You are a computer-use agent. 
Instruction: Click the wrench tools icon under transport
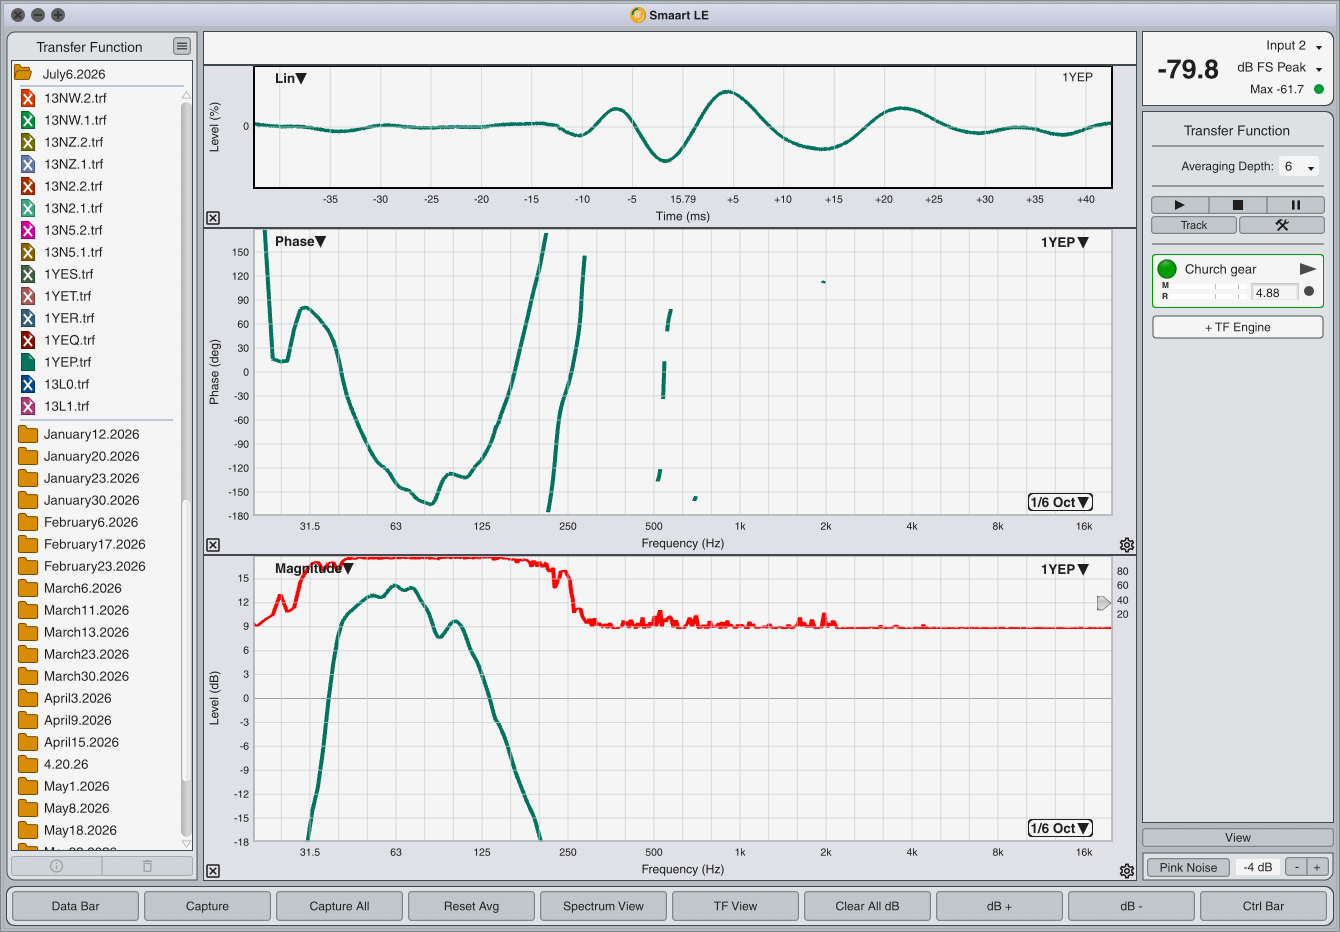click(x=1281, y=225)
